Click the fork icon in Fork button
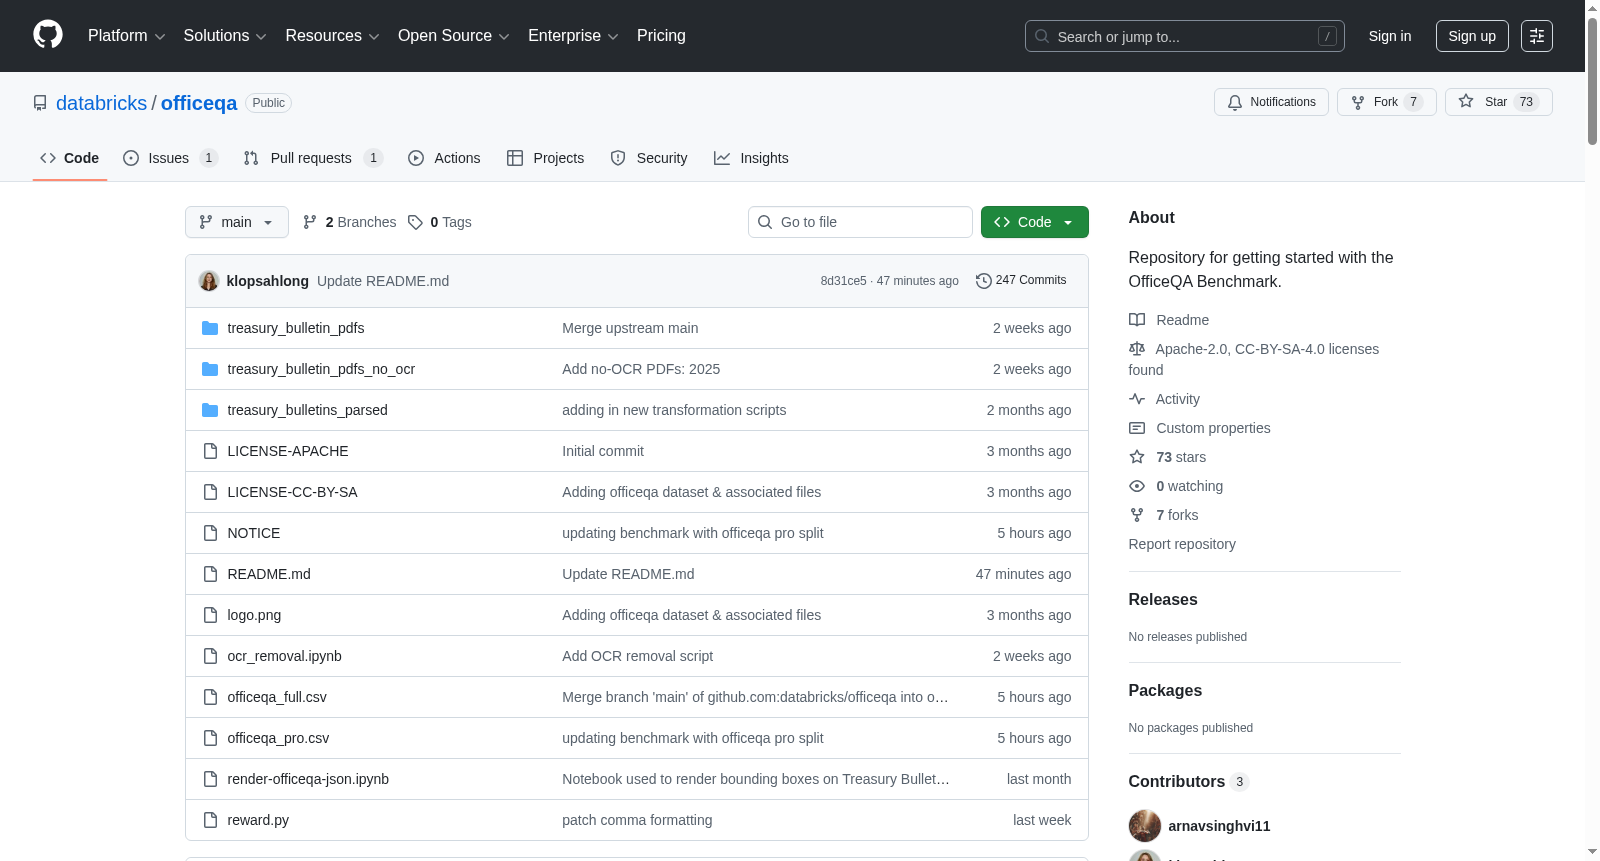 click(1358, 102)
